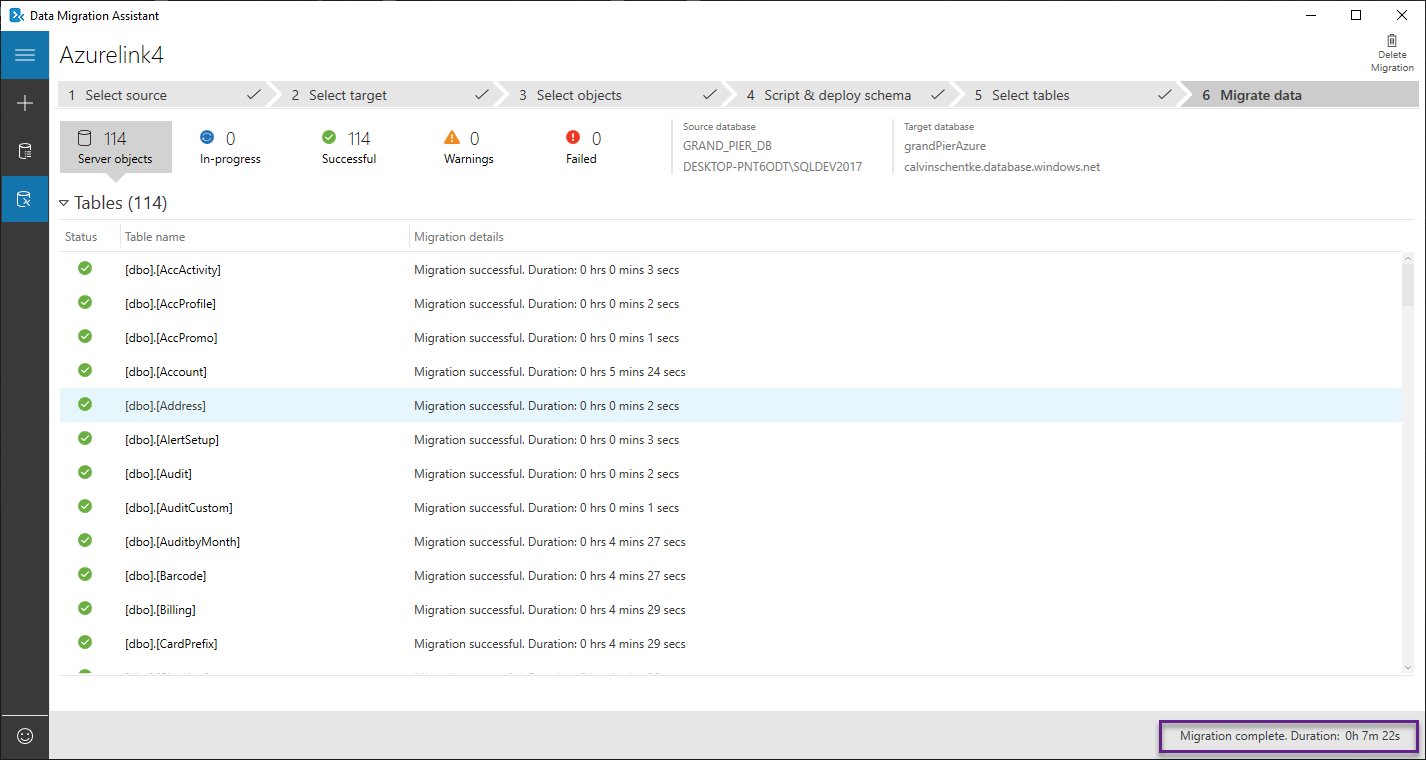The width and height of the screenshot is (1426, 760).
Task: Select the [dbo].[AccPromo] table name
Action: tap(171, 338)
